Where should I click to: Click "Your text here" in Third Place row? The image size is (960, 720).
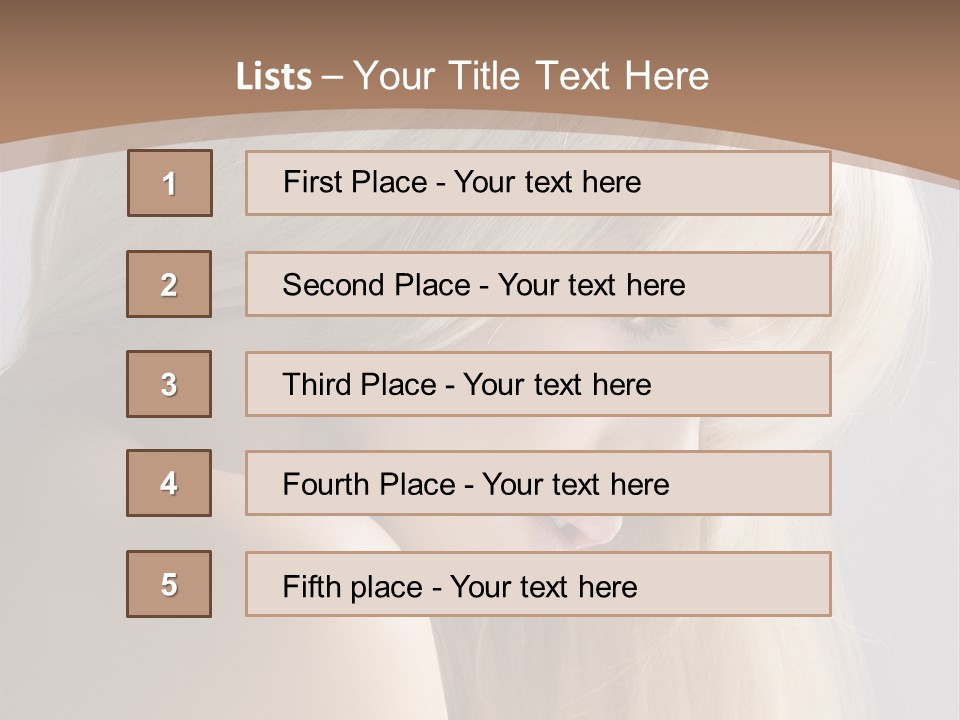[557, 385]
